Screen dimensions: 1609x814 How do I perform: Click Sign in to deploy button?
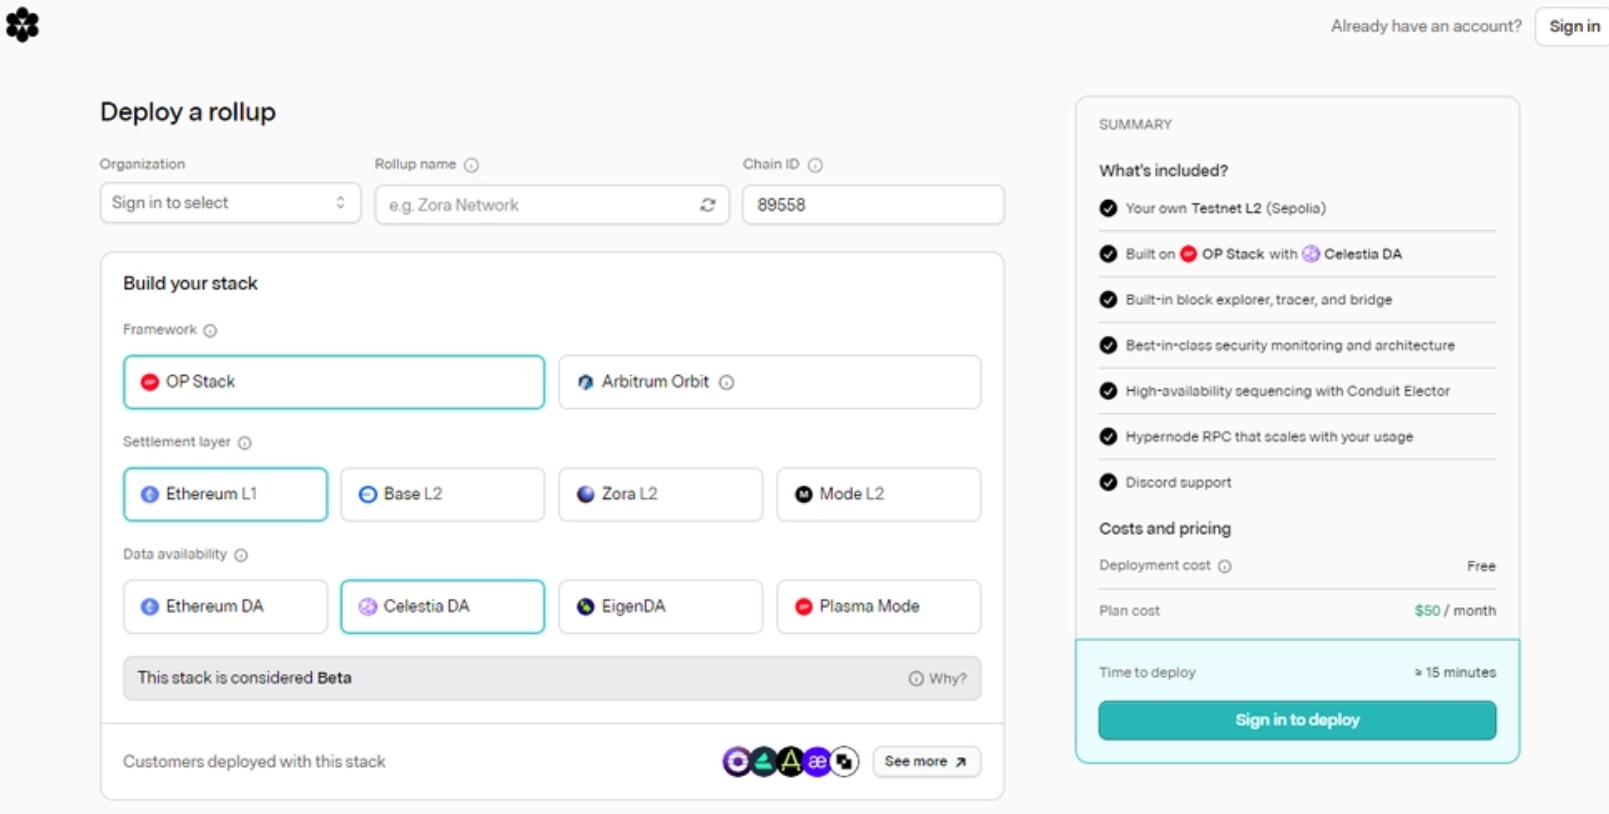click(x=1297, y=720)
